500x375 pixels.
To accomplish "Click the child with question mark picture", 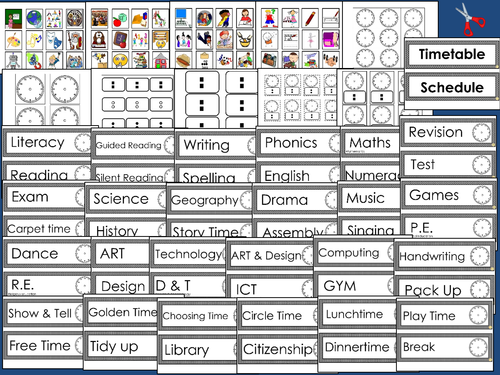I will pos(270,19).
